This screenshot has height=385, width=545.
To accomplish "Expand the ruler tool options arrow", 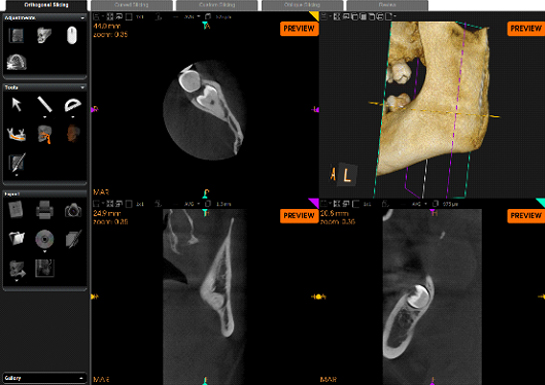I will point(44,117).
